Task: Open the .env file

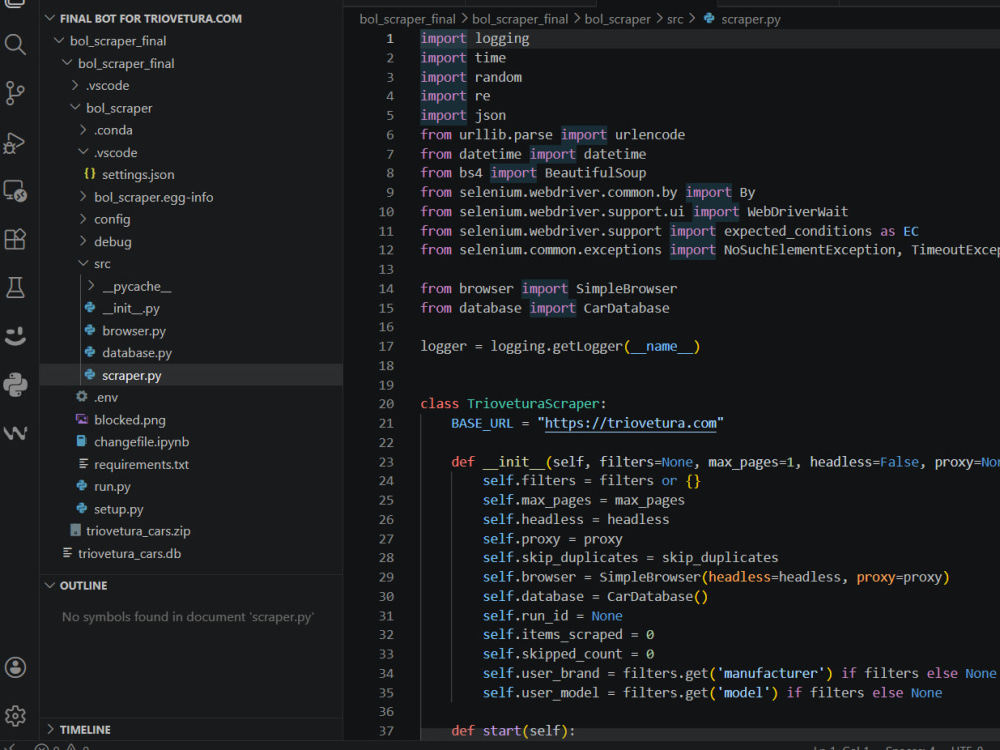Action: [106, 397]
